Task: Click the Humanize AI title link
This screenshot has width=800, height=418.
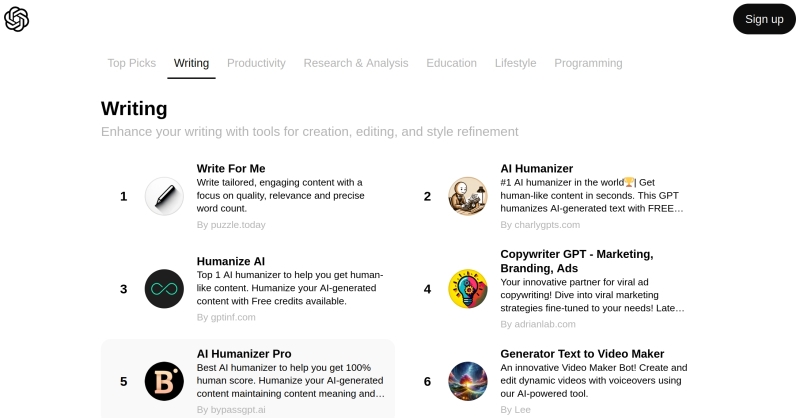Action: [x=231, y=261]
